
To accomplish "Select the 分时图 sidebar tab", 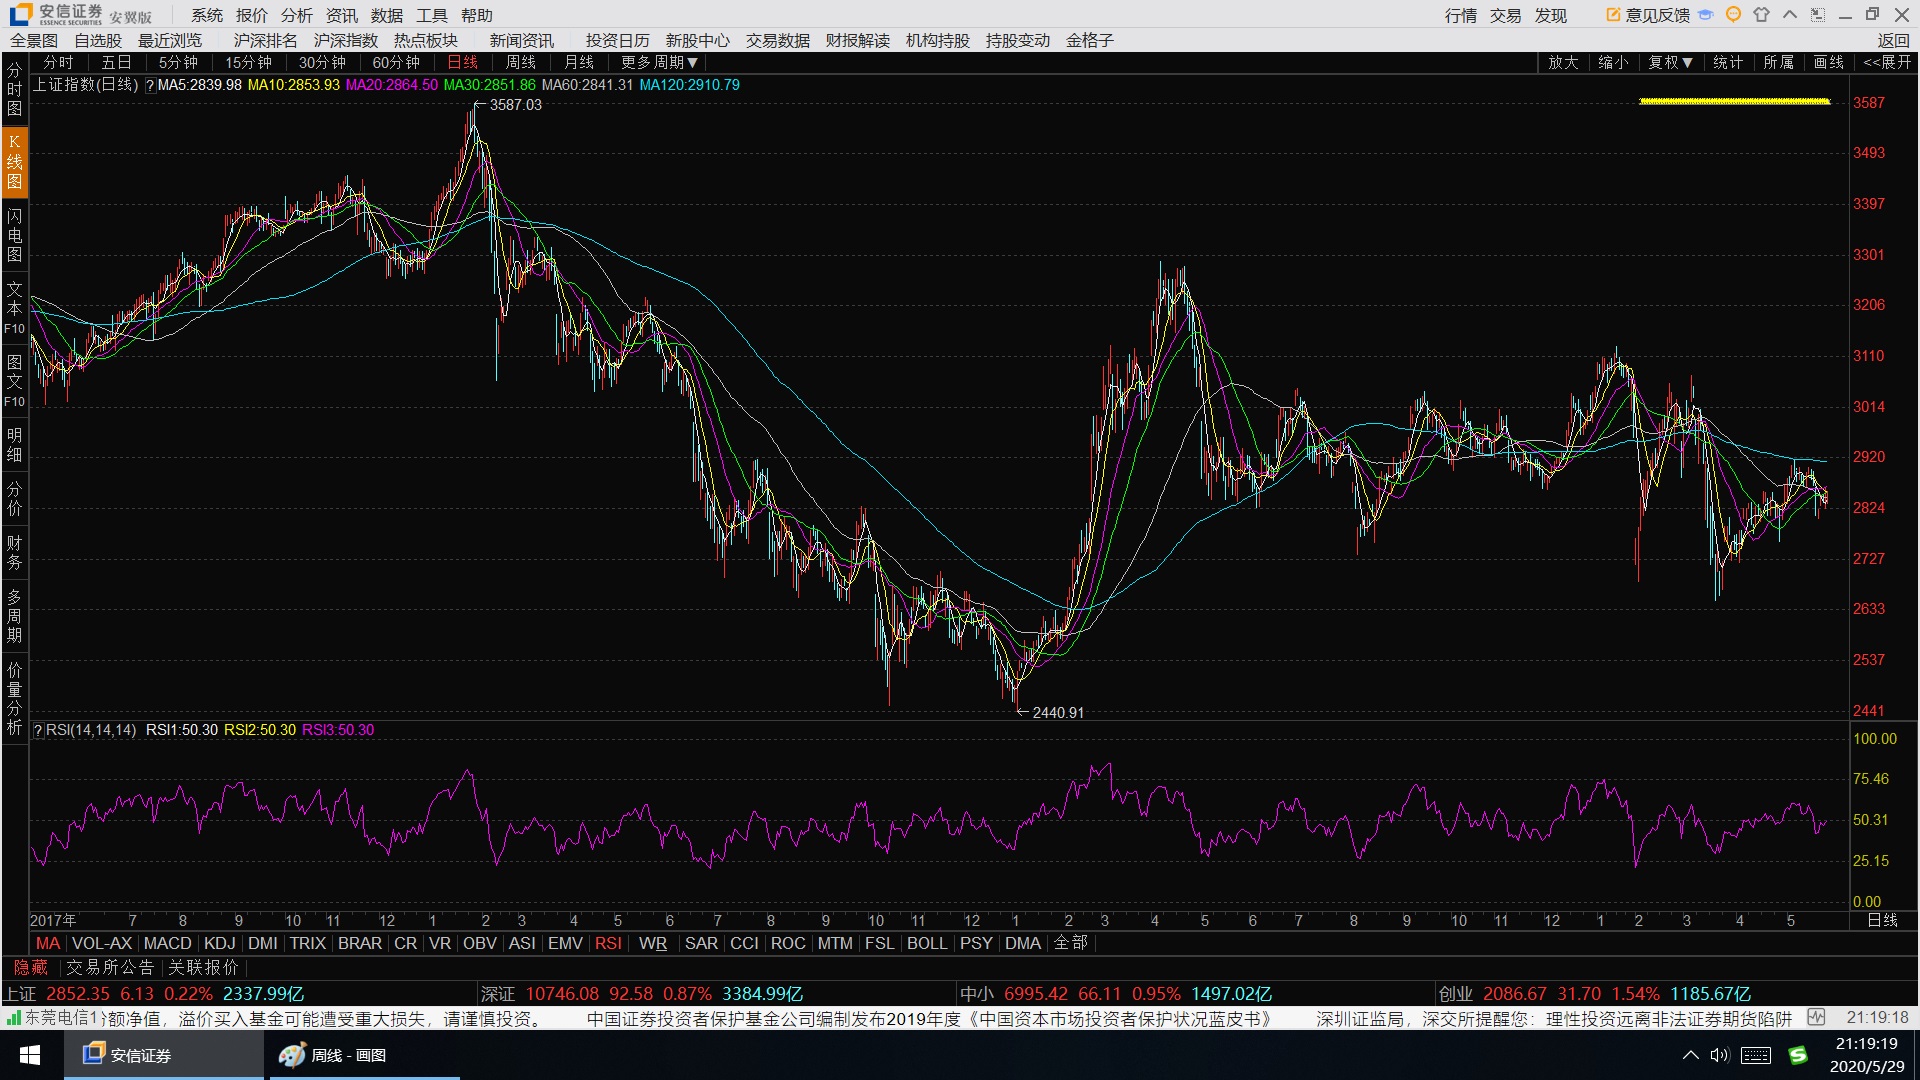I will click(x=14, y=89).
